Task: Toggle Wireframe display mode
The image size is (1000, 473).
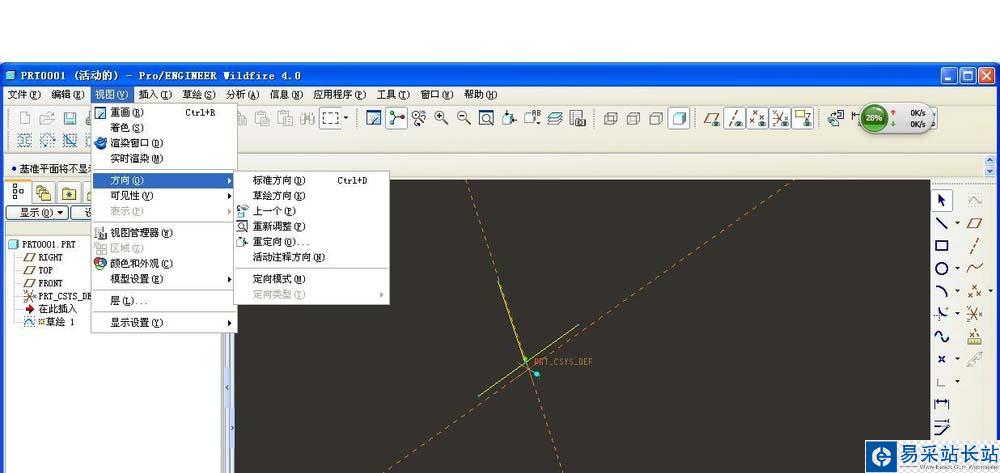Action: (610, 118)
